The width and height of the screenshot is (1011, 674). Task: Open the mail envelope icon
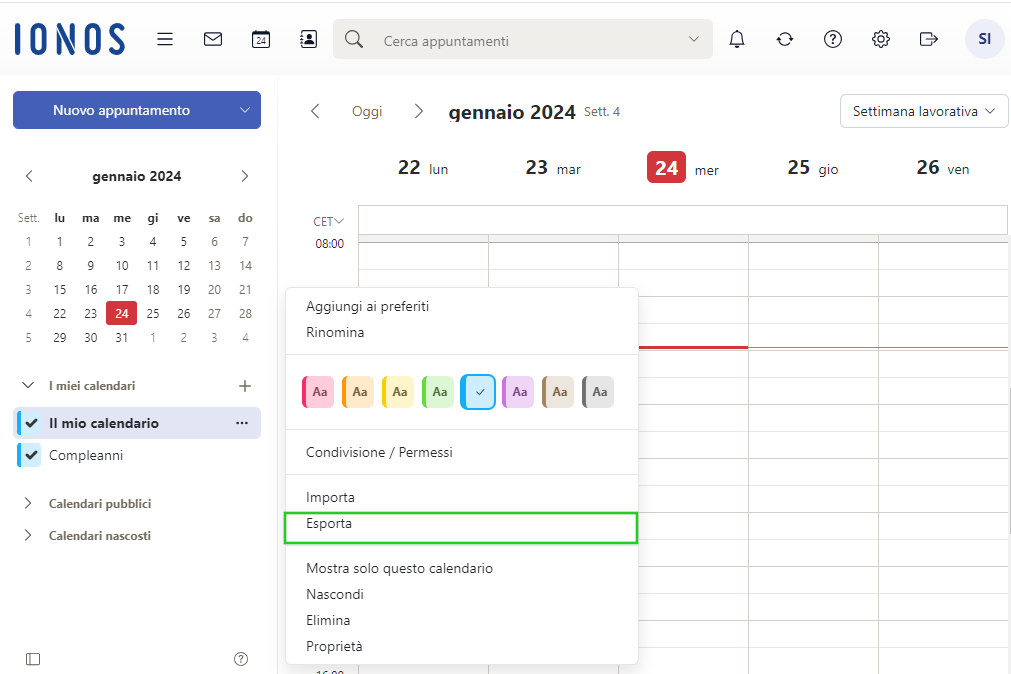click(213, 40)
